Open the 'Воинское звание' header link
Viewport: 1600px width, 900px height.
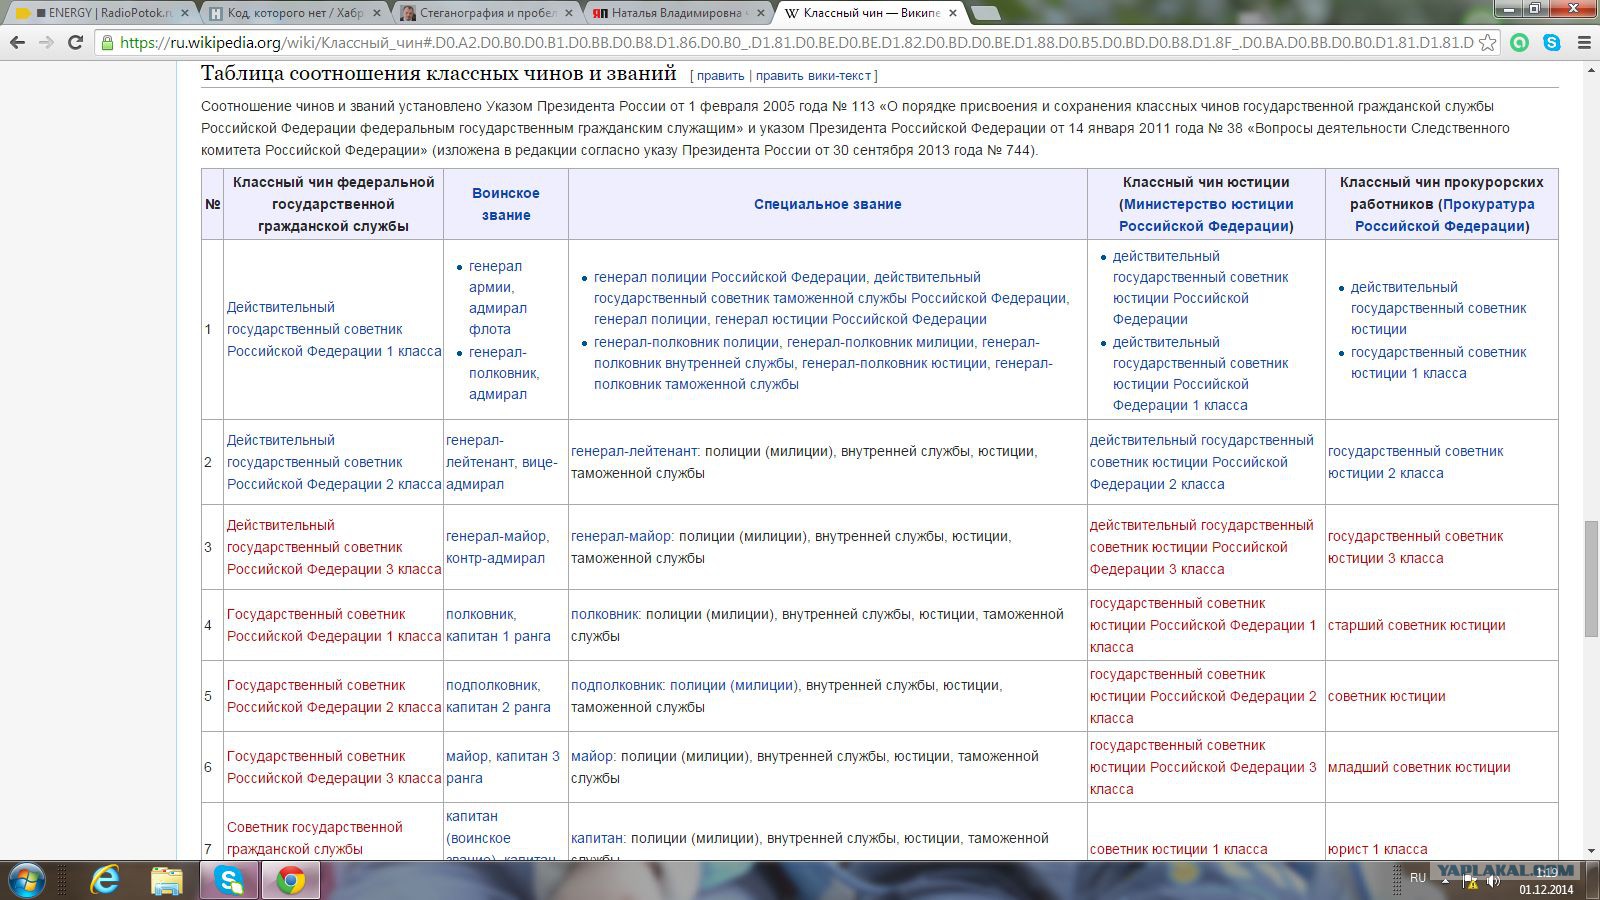click(506, 204)
